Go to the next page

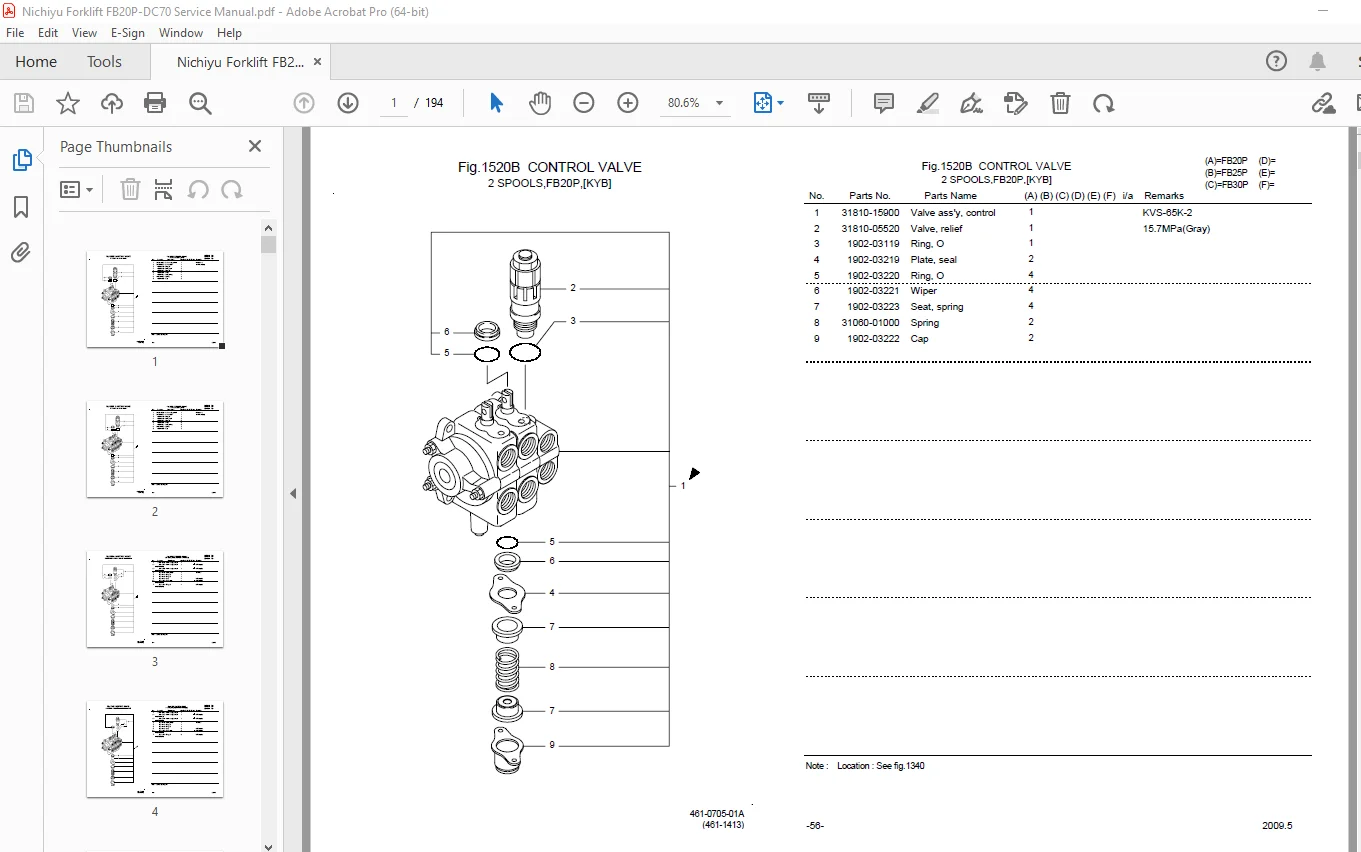(x=348, y=103)
